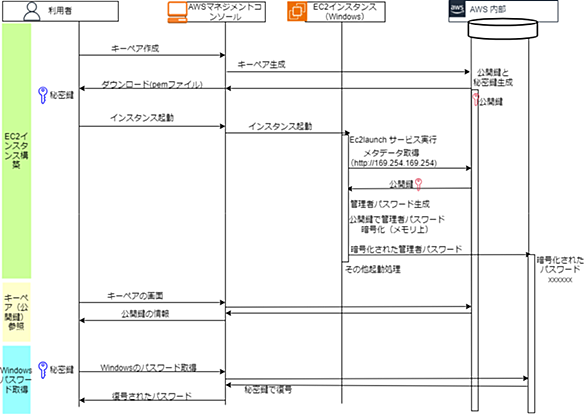Click the 暗号化されたパスワード xxxxxx note
Viewport: 586px width, 414px height.
(560, 269)
